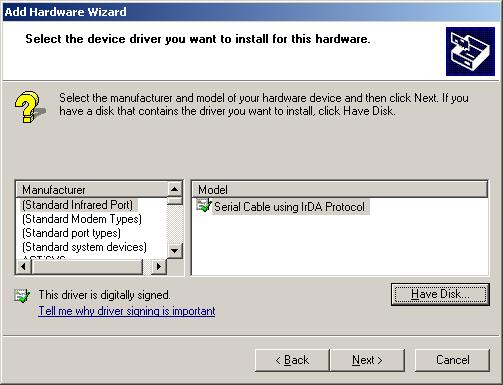
Task: Click the Manufacturer vertical scrollbar thumb
Action: click(x=175, y=201)
